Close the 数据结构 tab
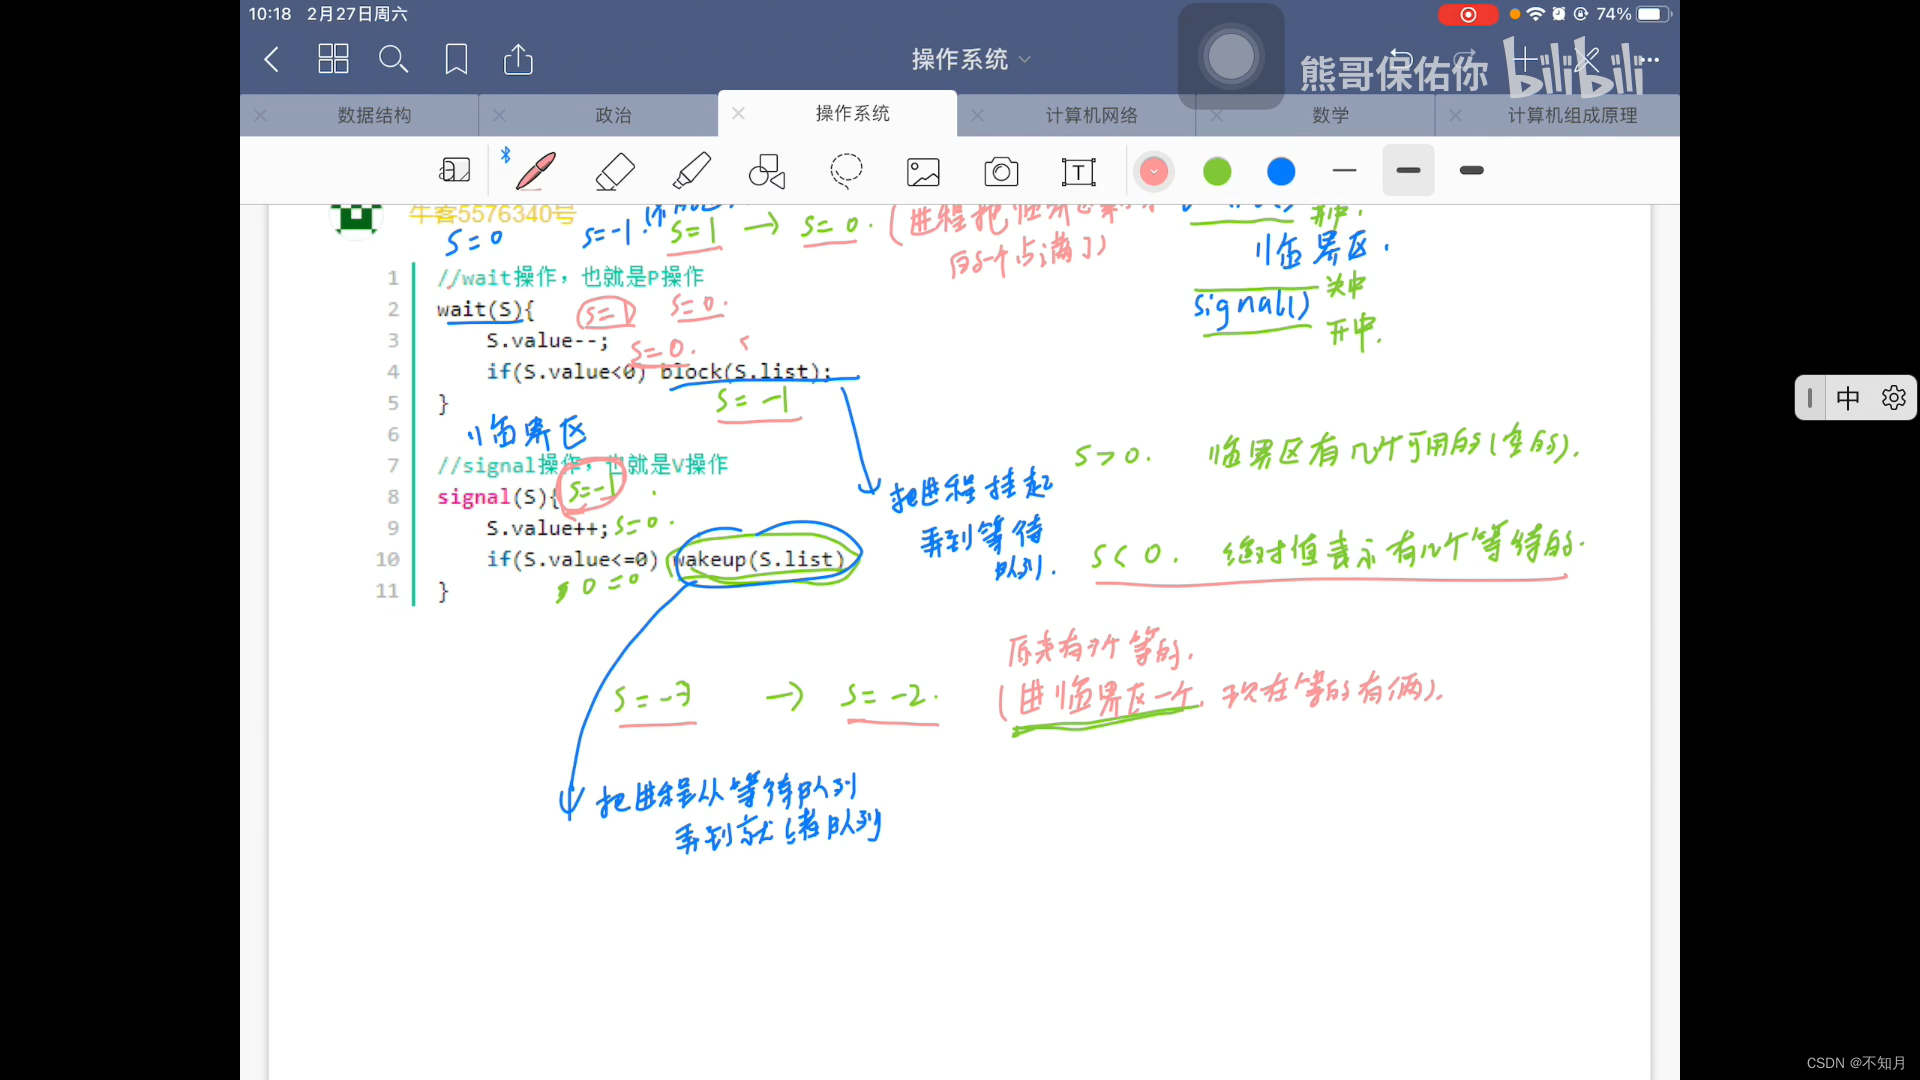The height and width of the screenshot is (1080, 1920). (x=260, y=115)
